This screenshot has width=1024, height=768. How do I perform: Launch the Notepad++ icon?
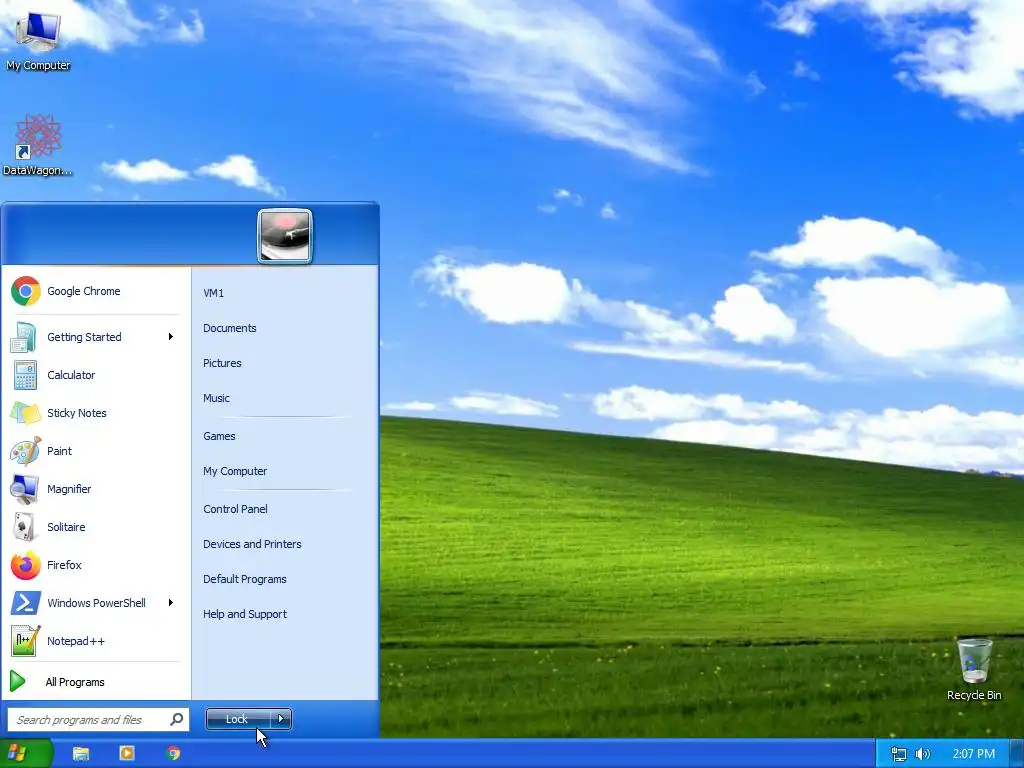pos(25,641)
